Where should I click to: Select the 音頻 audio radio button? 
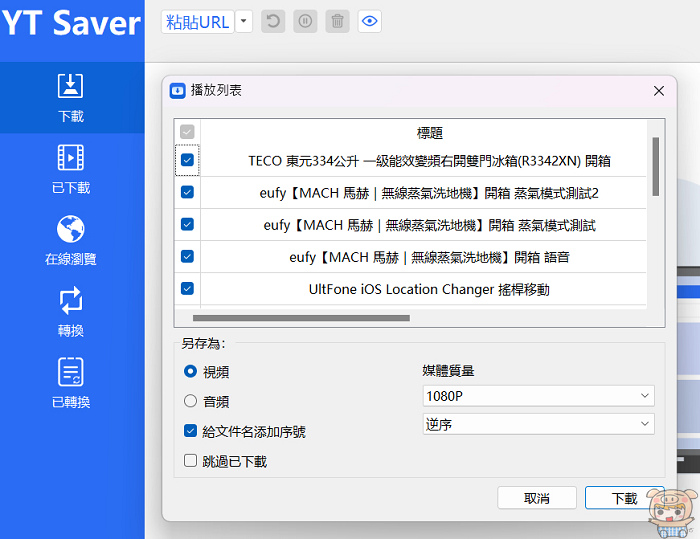pyautogui.click(x=190, y=401)
